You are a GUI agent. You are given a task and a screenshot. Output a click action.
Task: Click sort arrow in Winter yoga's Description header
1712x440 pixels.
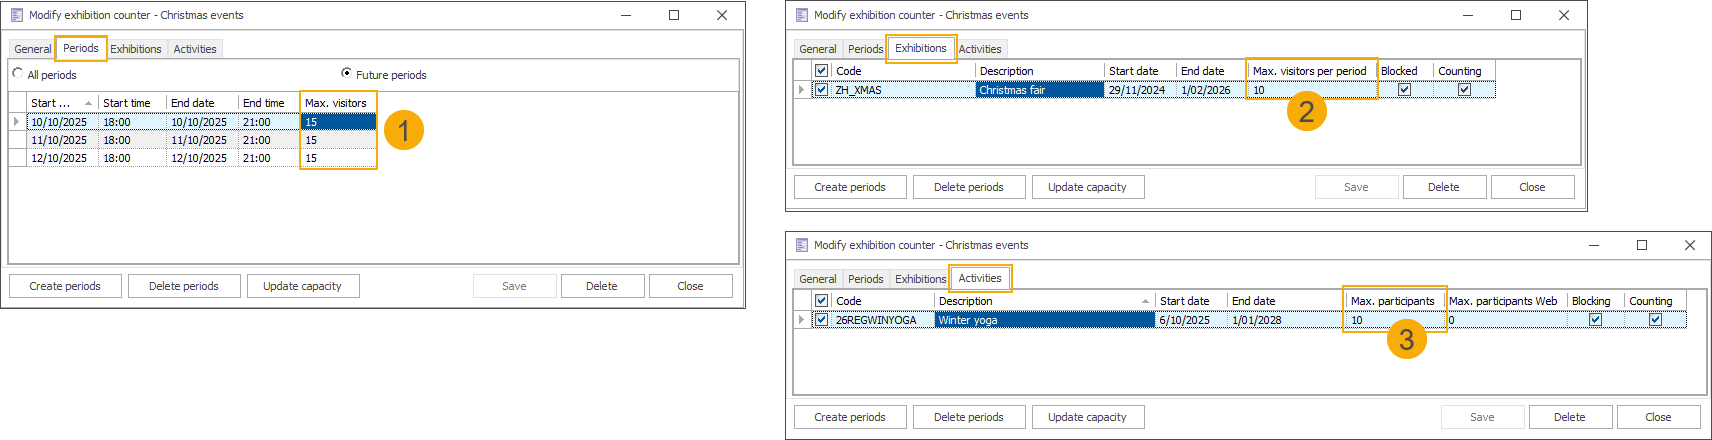click(1145, 301)
